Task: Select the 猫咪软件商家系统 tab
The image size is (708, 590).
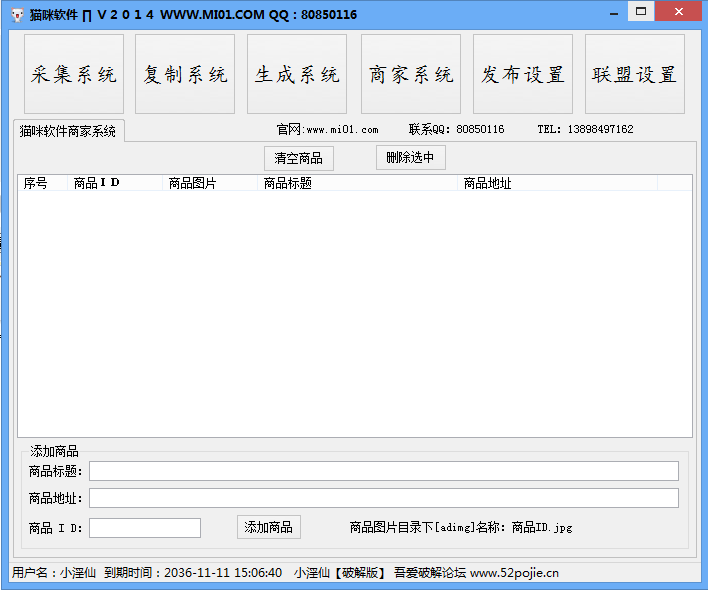Action: point(68,131)
